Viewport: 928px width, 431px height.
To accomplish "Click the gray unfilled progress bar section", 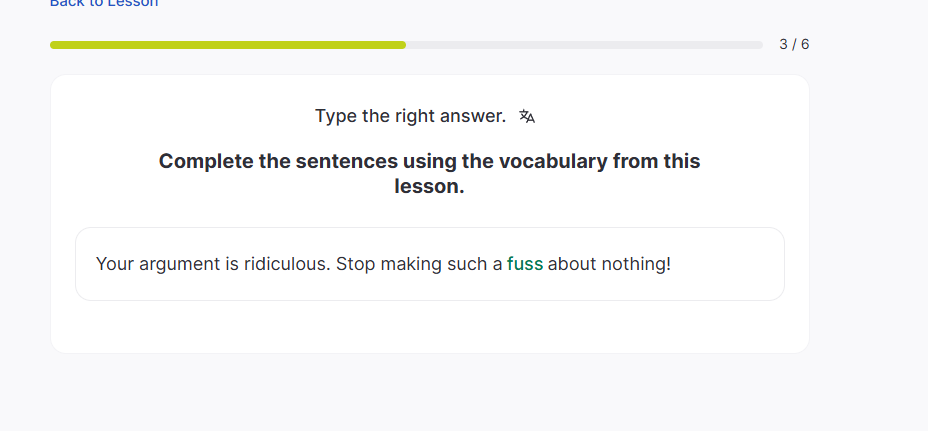I will click(584, 45).
